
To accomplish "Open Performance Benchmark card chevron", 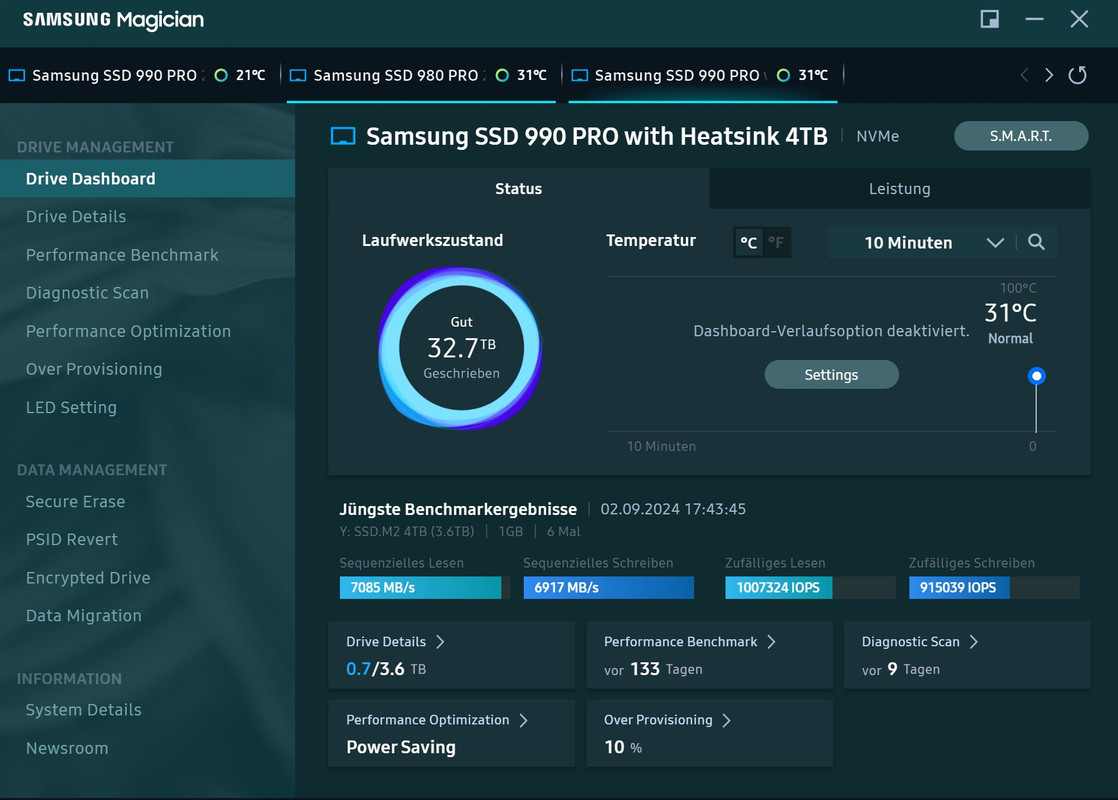I will 771,642.
